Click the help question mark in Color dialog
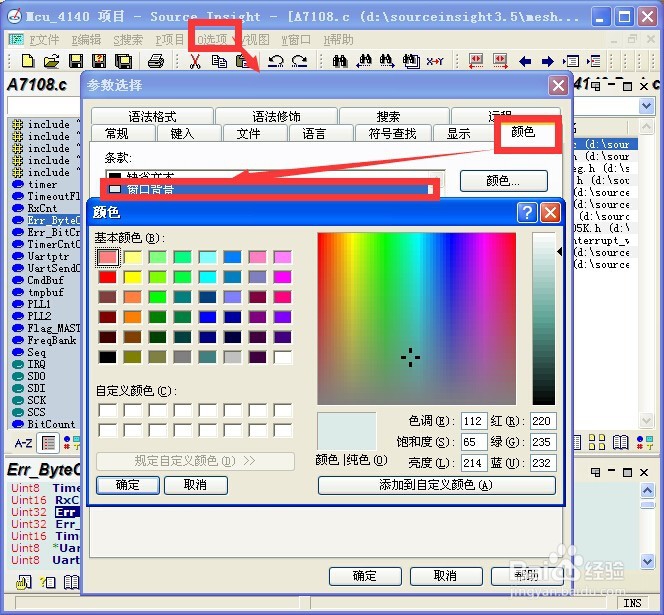Screen dimensions: 664x615 (527, 212)
